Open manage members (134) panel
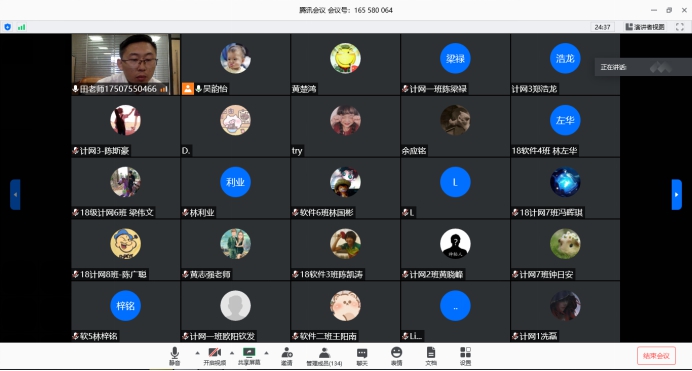The height and width of the screenshot is (371, 692). 324,356
